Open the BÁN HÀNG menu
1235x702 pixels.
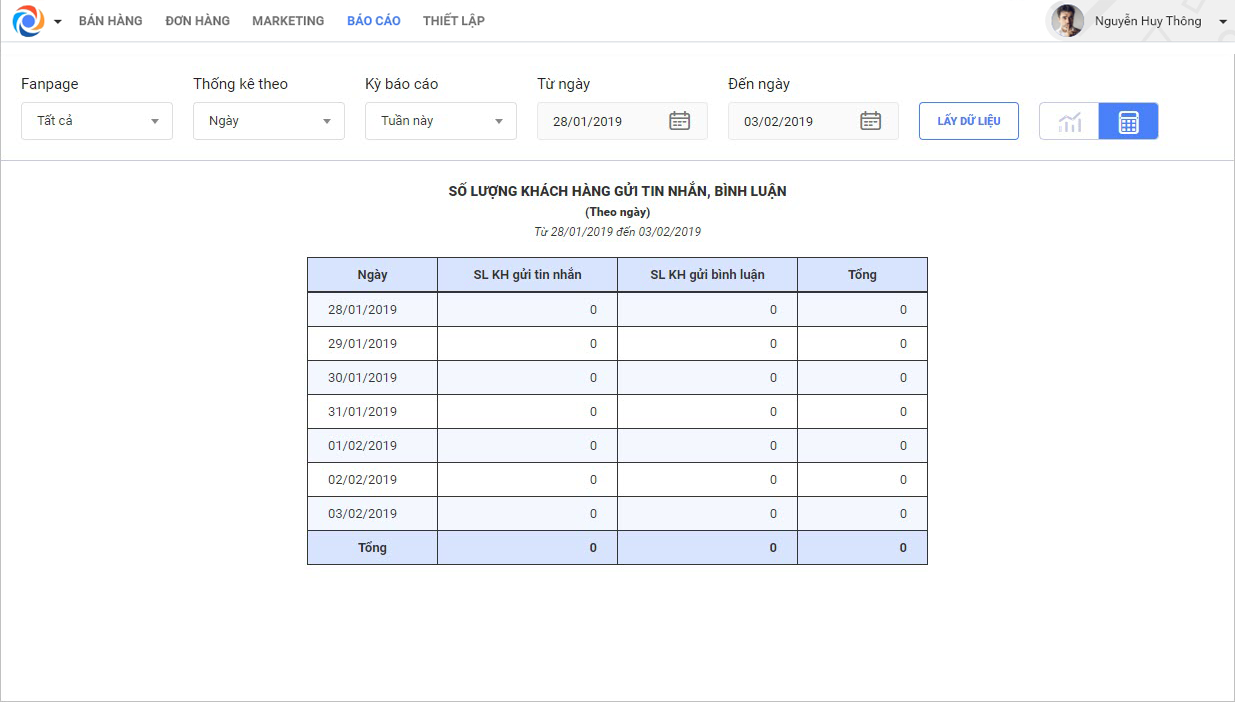[x=110, y=21]
